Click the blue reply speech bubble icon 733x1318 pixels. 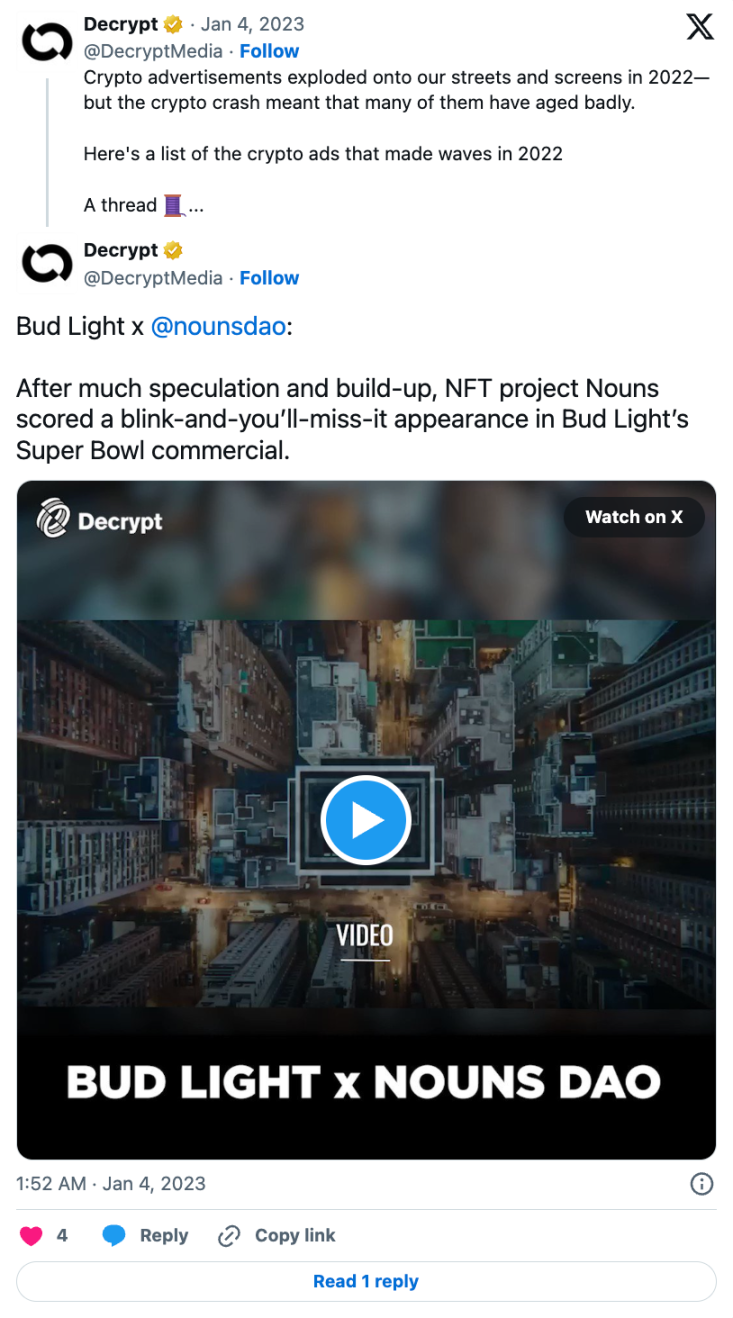click(114, 1236)
